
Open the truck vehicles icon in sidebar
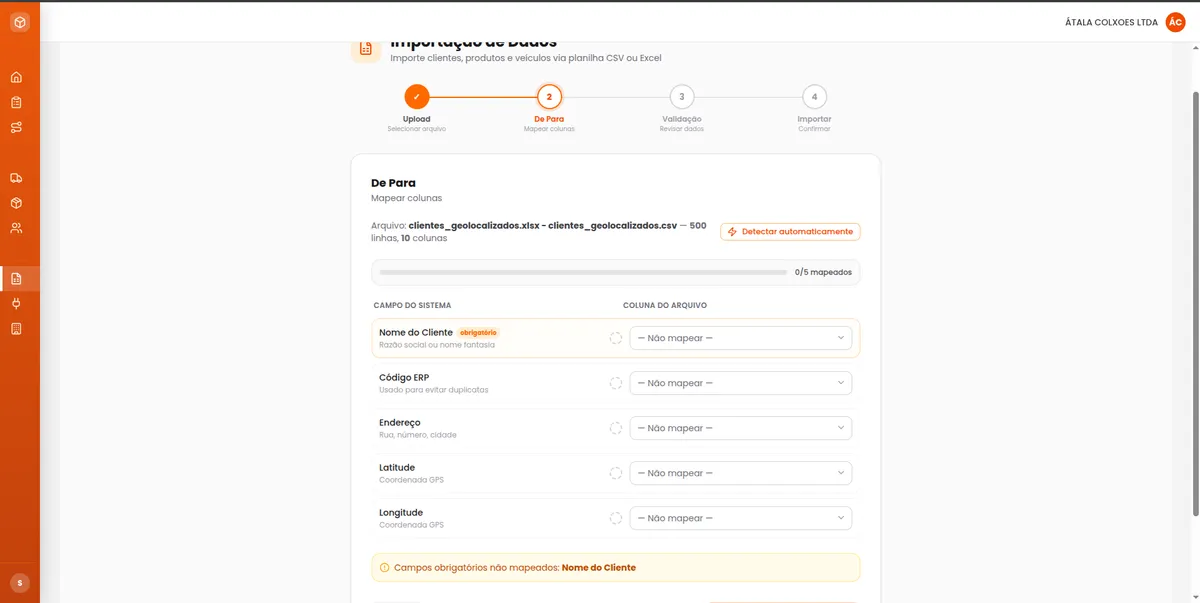coord(16,178)
